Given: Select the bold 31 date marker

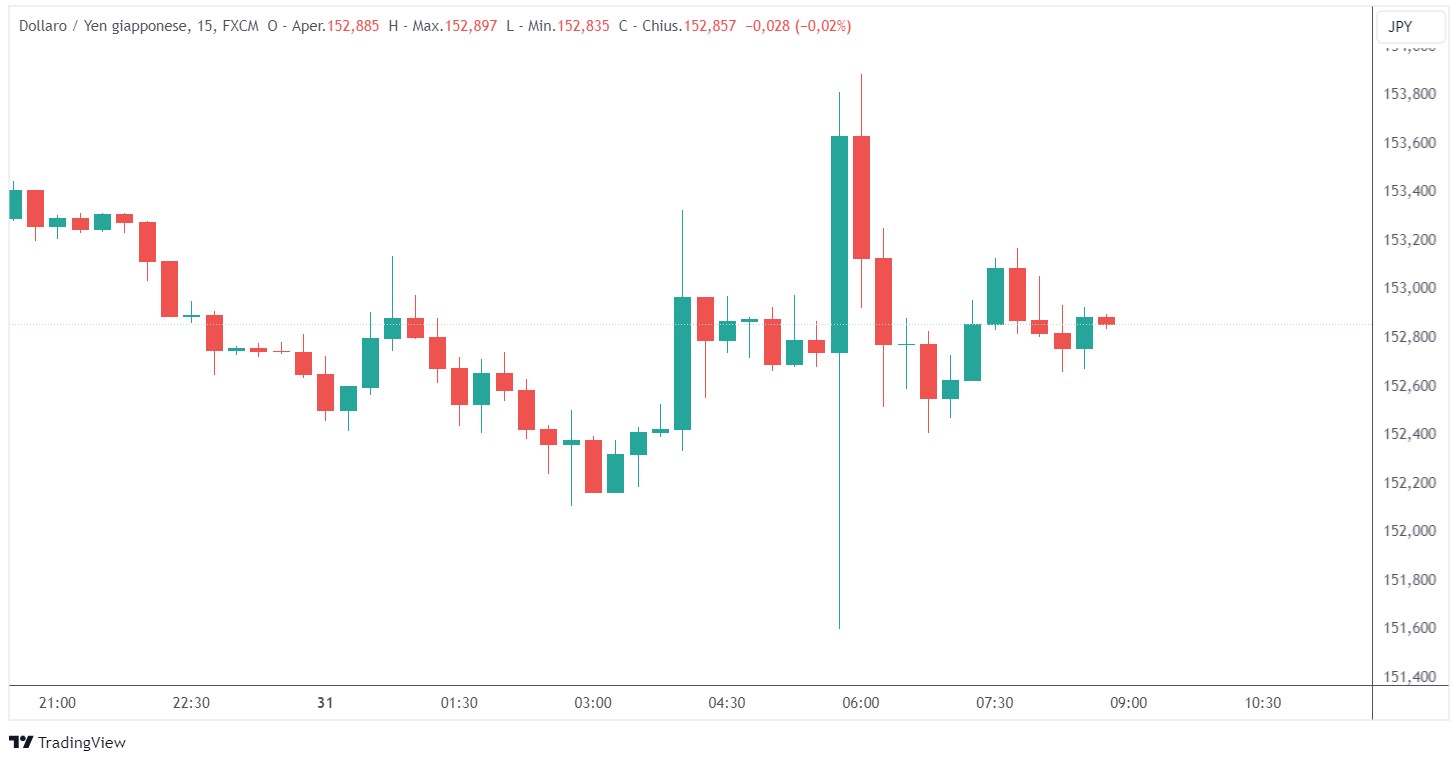Looking at the screenshot, I should pos(324,703).
